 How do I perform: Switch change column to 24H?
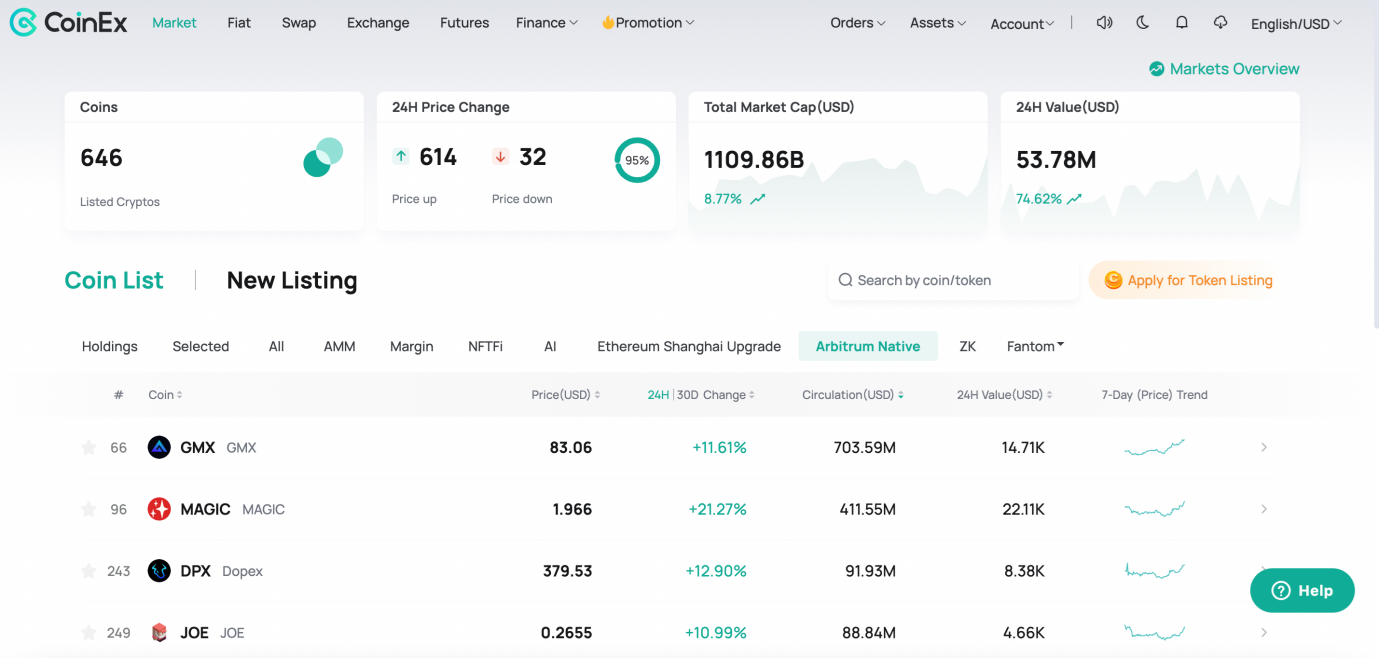[658, 395]
